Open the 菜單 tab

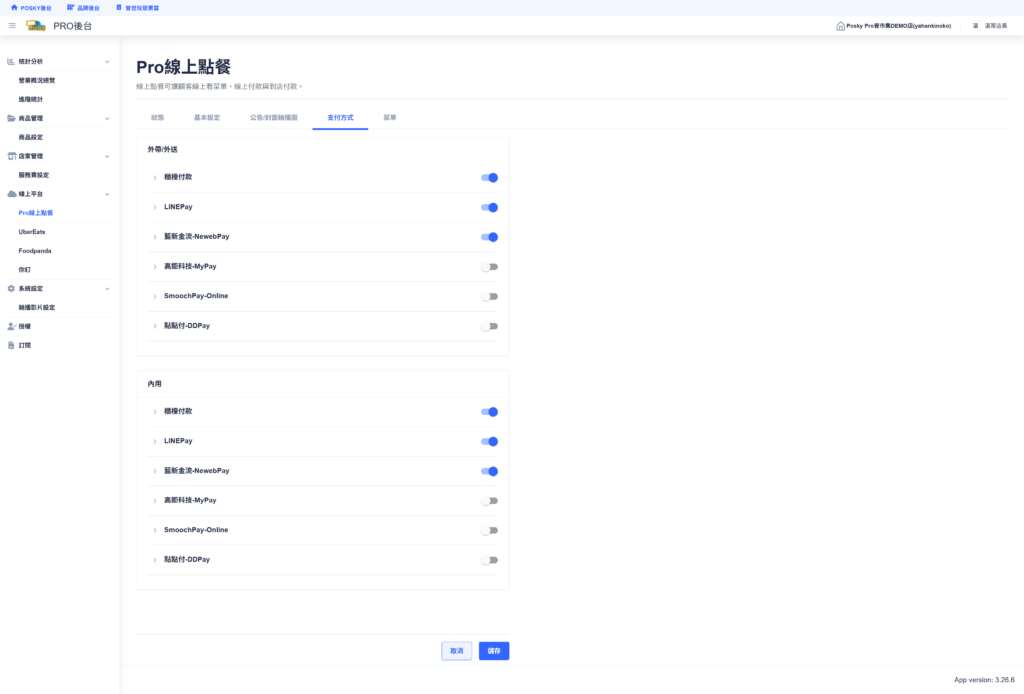click(390, 118)
